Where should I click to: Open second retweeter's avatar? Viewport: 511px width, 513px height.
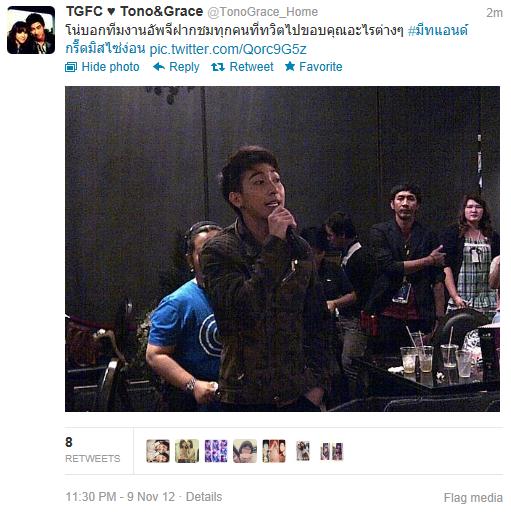(187, 451)
